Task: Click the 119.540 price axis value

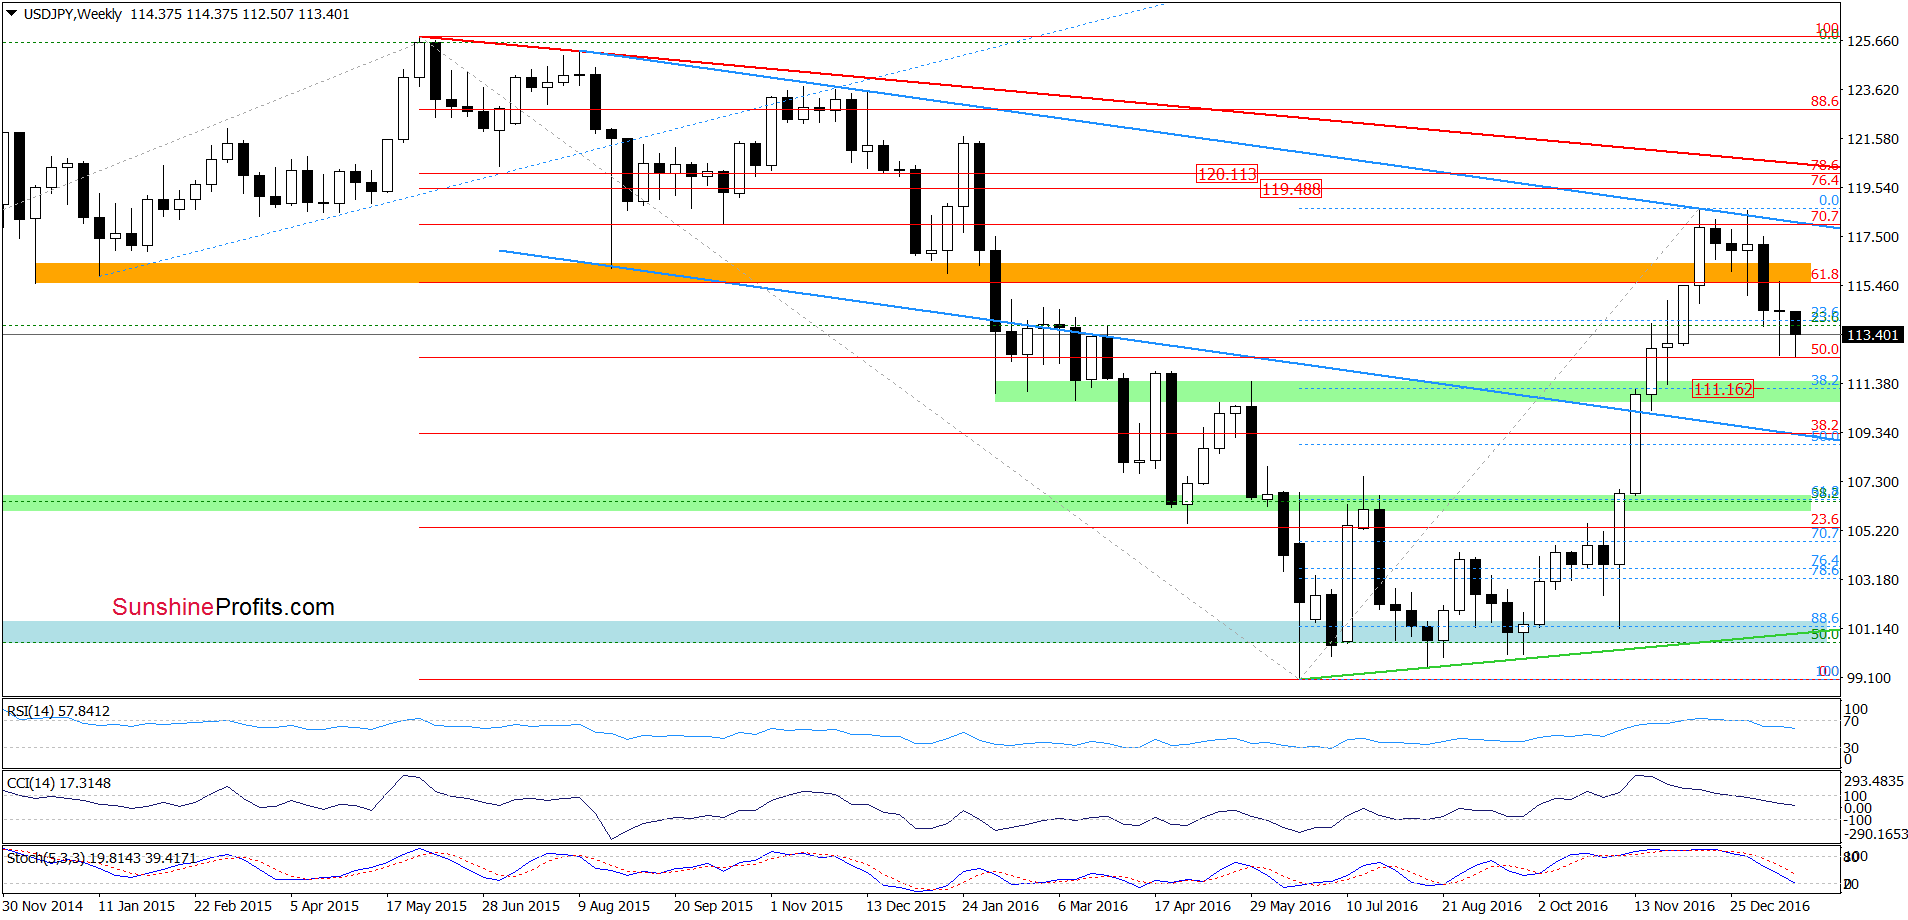Action: coord(1872,188)
